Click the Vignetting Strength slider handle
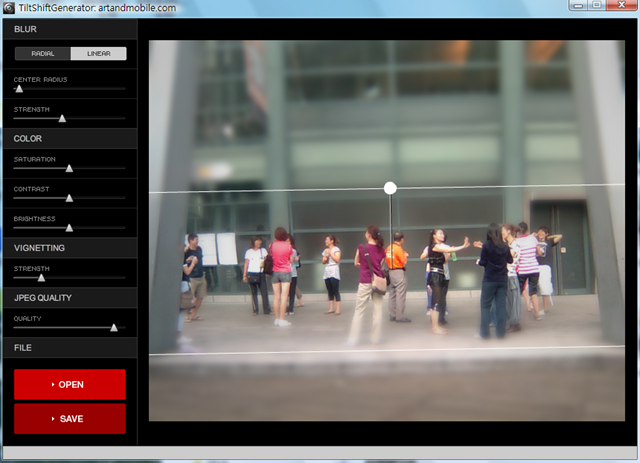This screenshot has width=640, height=463. 41,278
